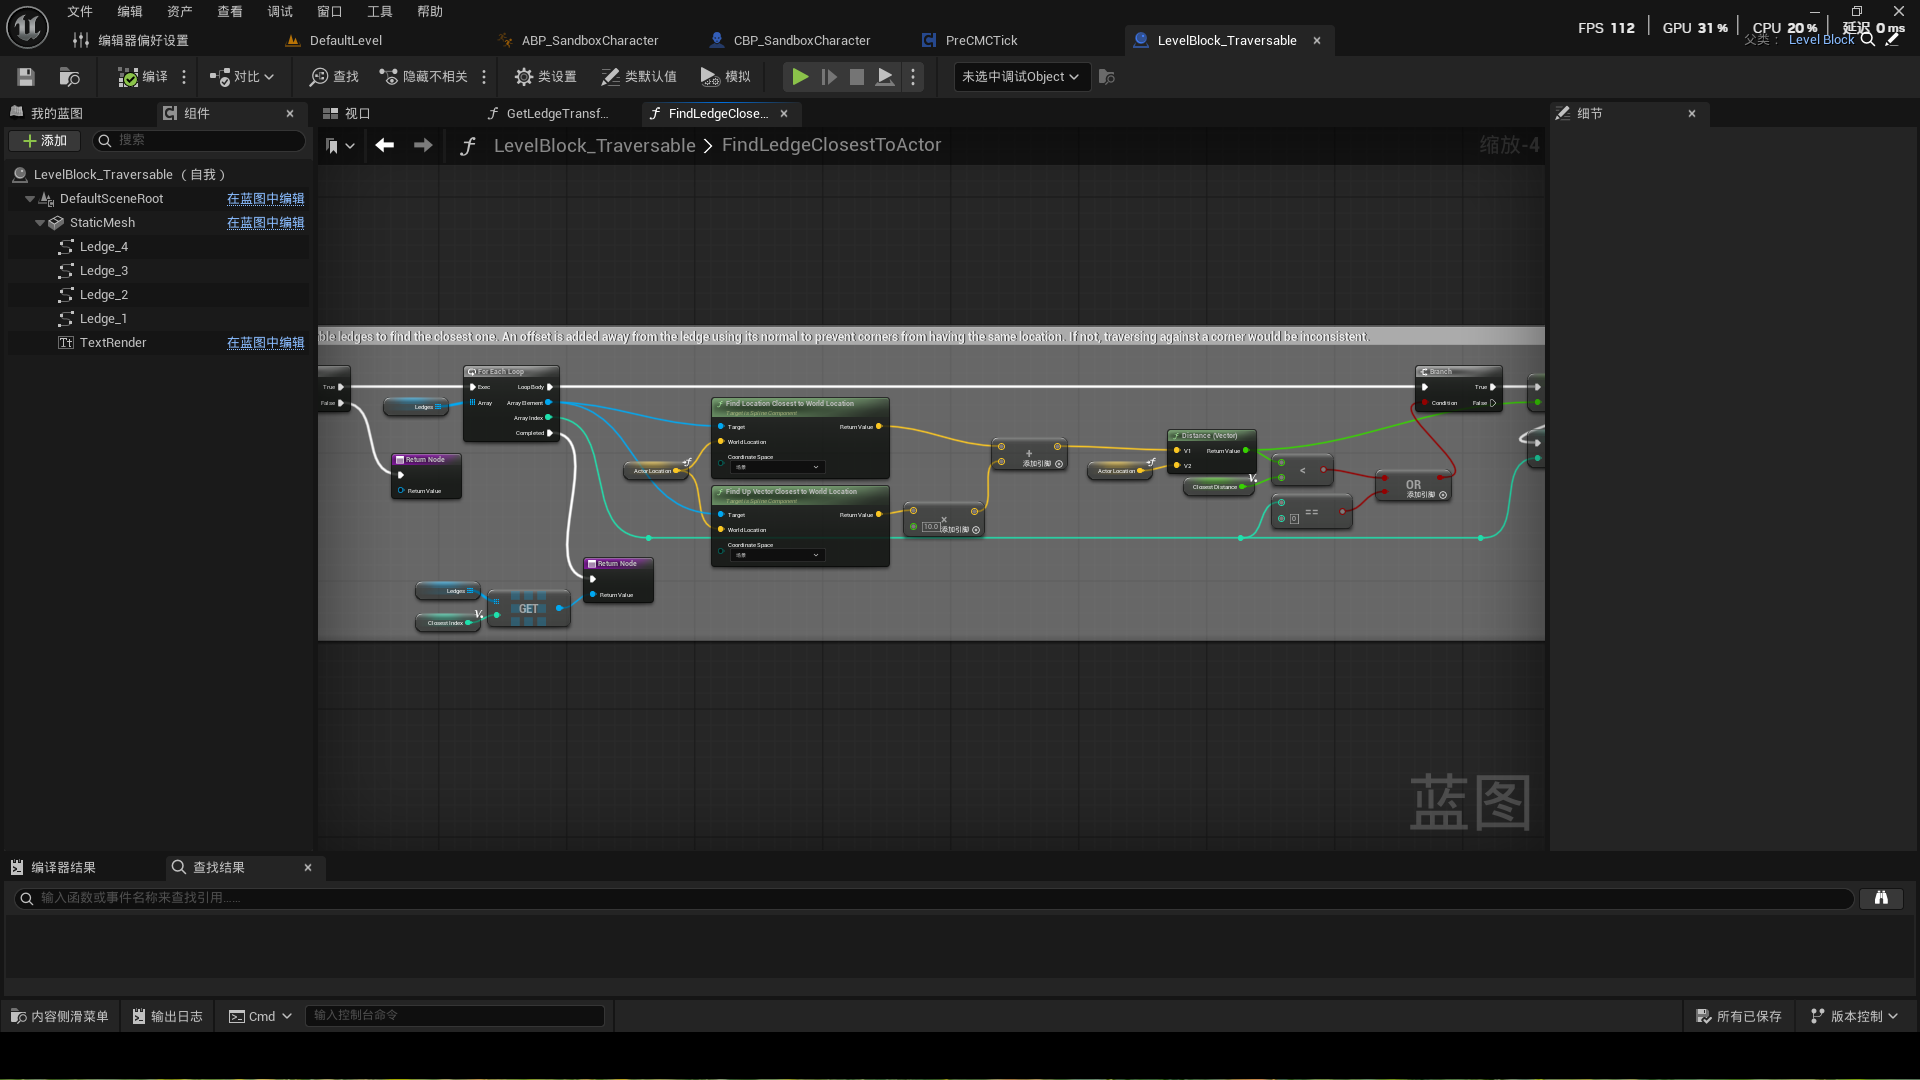Click the binoculars Find in Blueprints icon
This screenshot has height=1080, width=1920.
click(x=1881, y=898)
